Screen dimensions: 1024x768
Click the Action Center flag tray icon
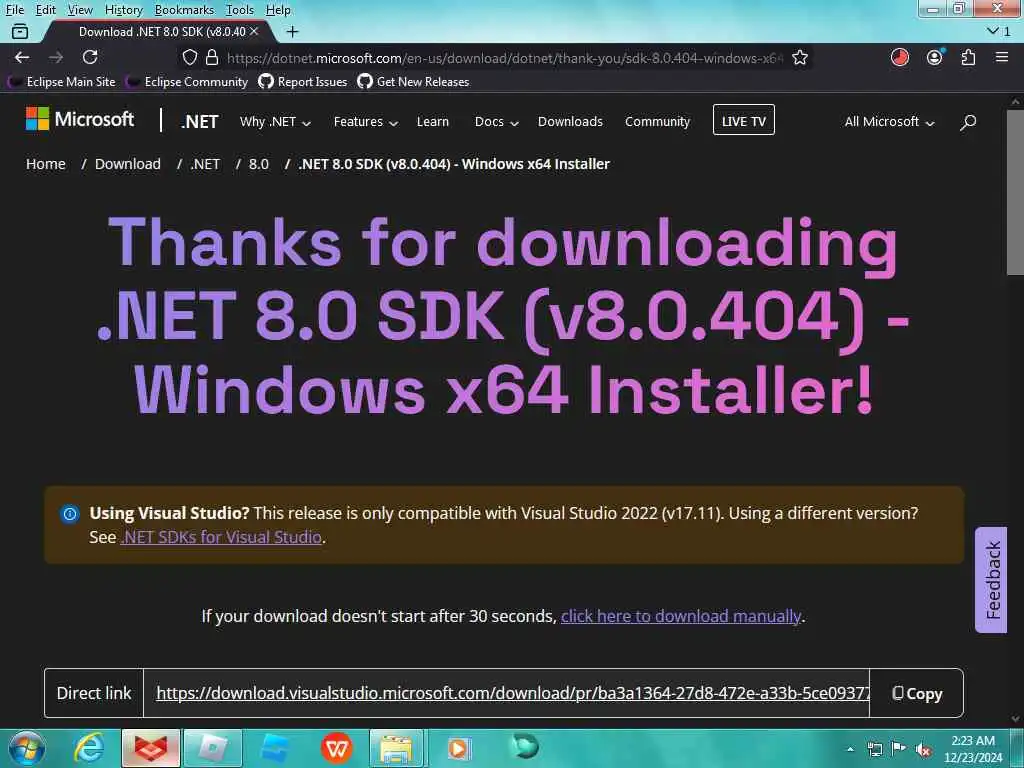899,749
